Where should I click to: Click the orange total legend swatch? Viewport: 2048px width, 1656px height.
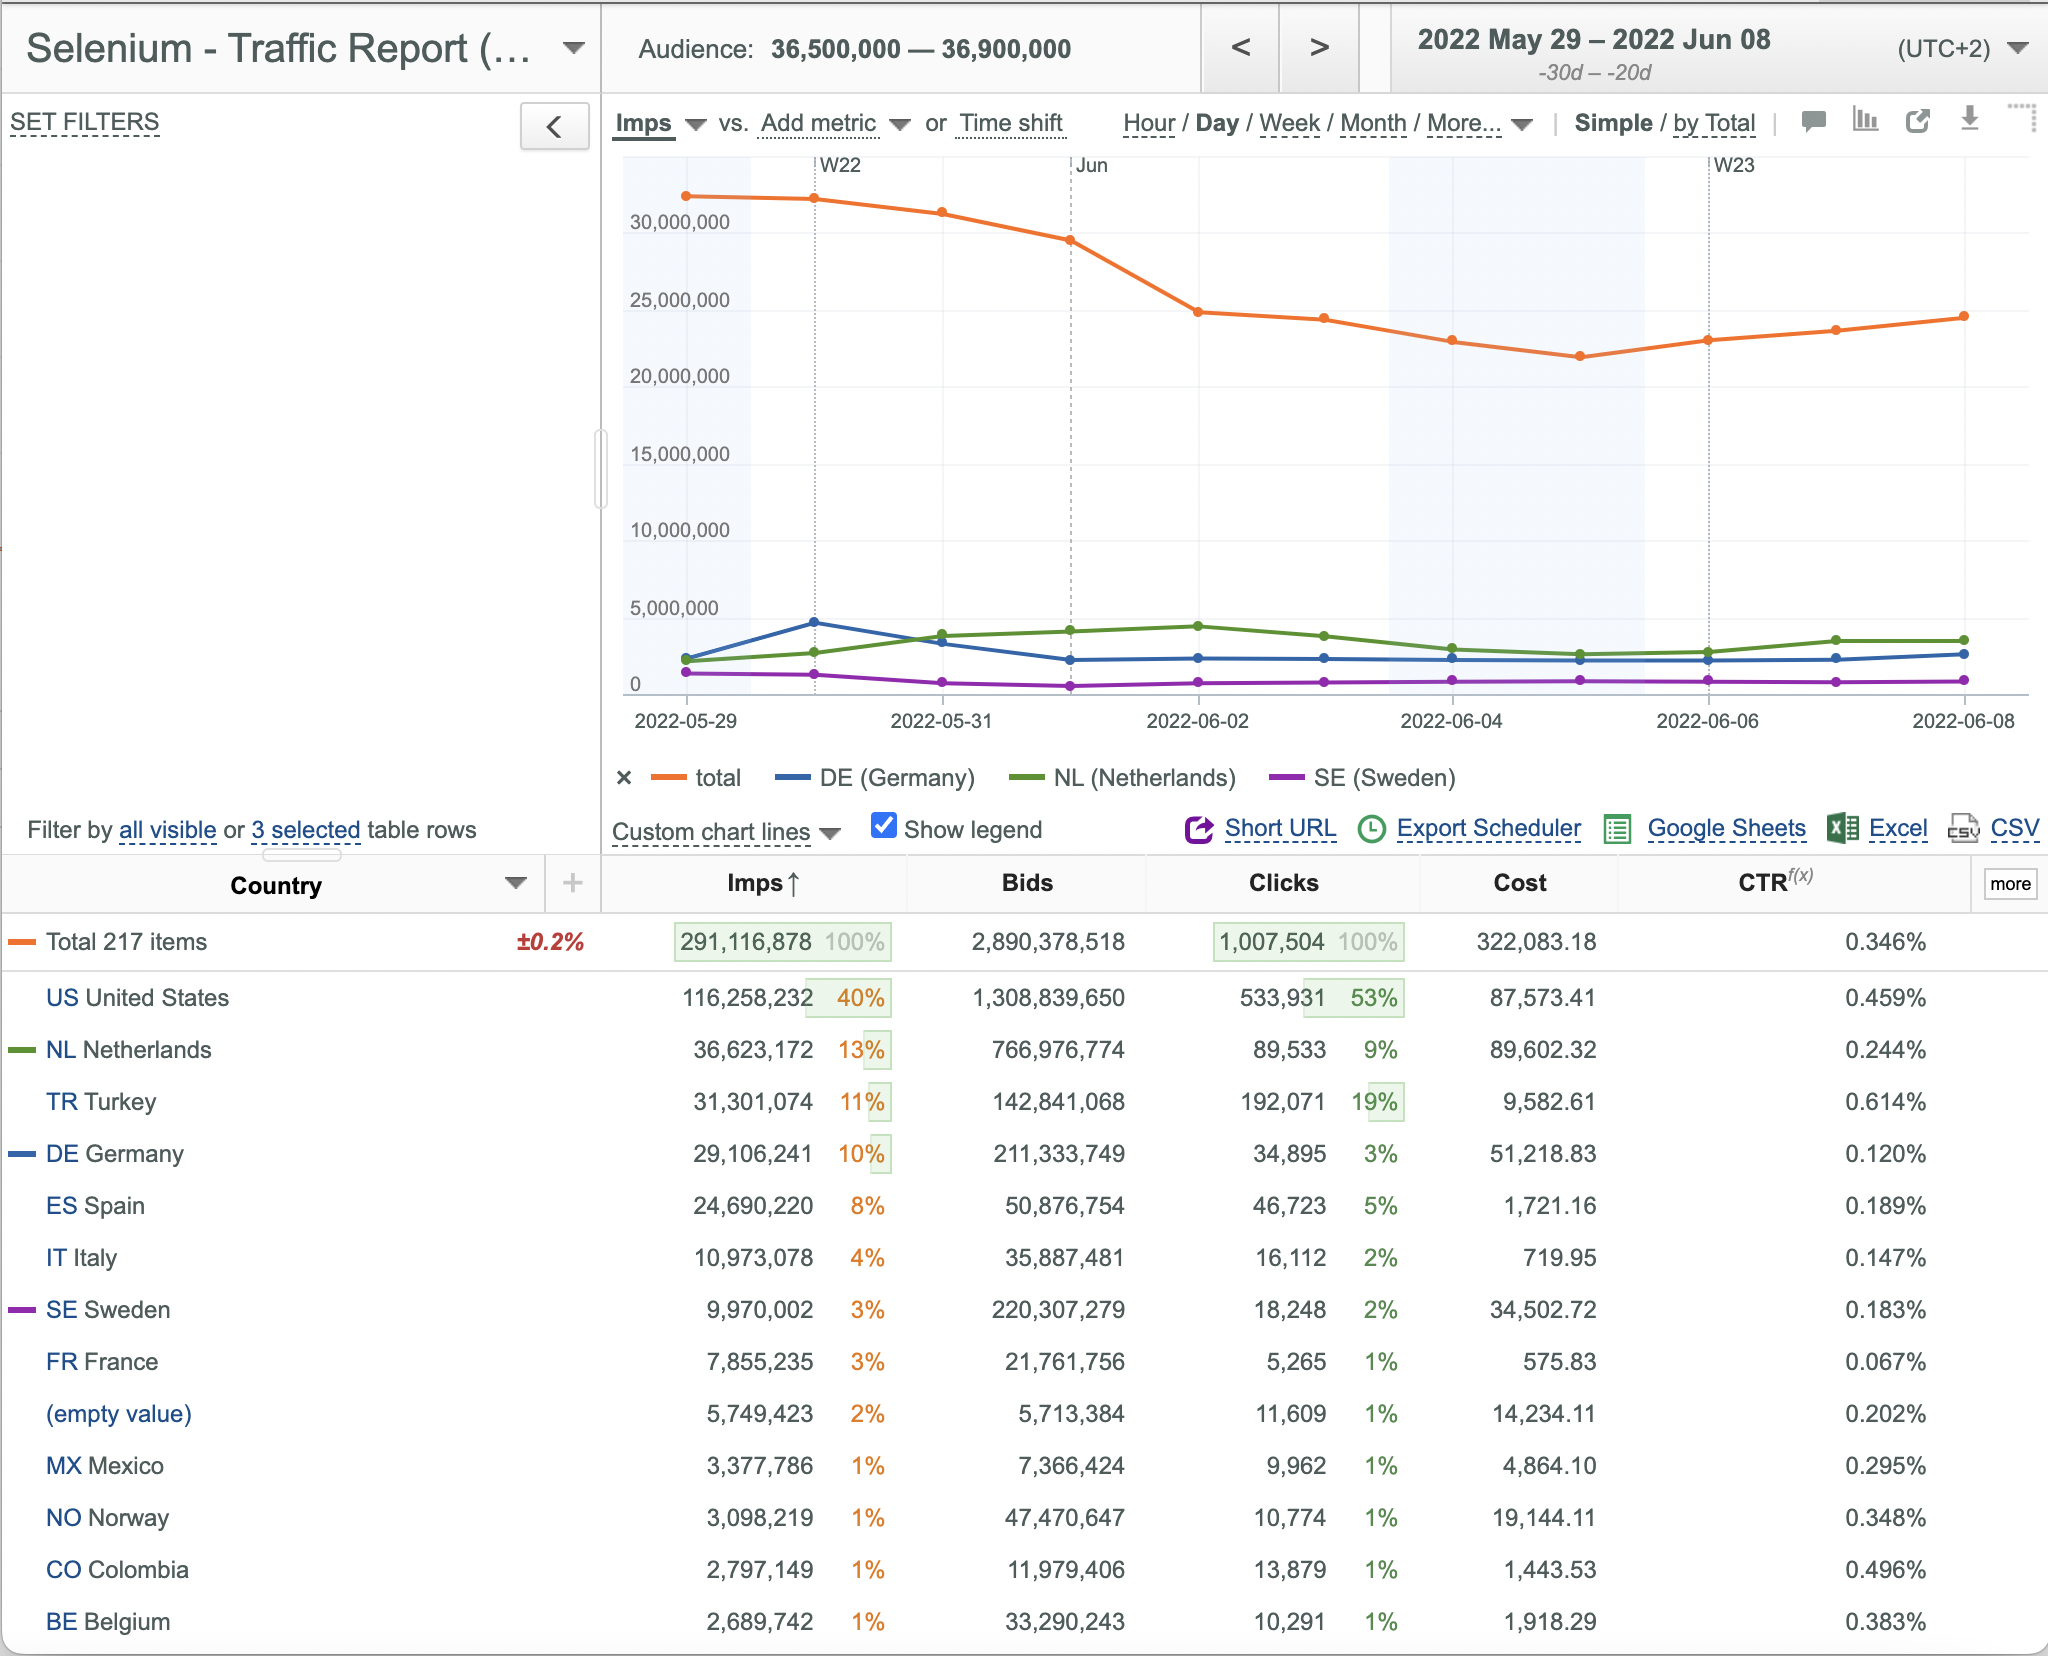pos(668,778)
